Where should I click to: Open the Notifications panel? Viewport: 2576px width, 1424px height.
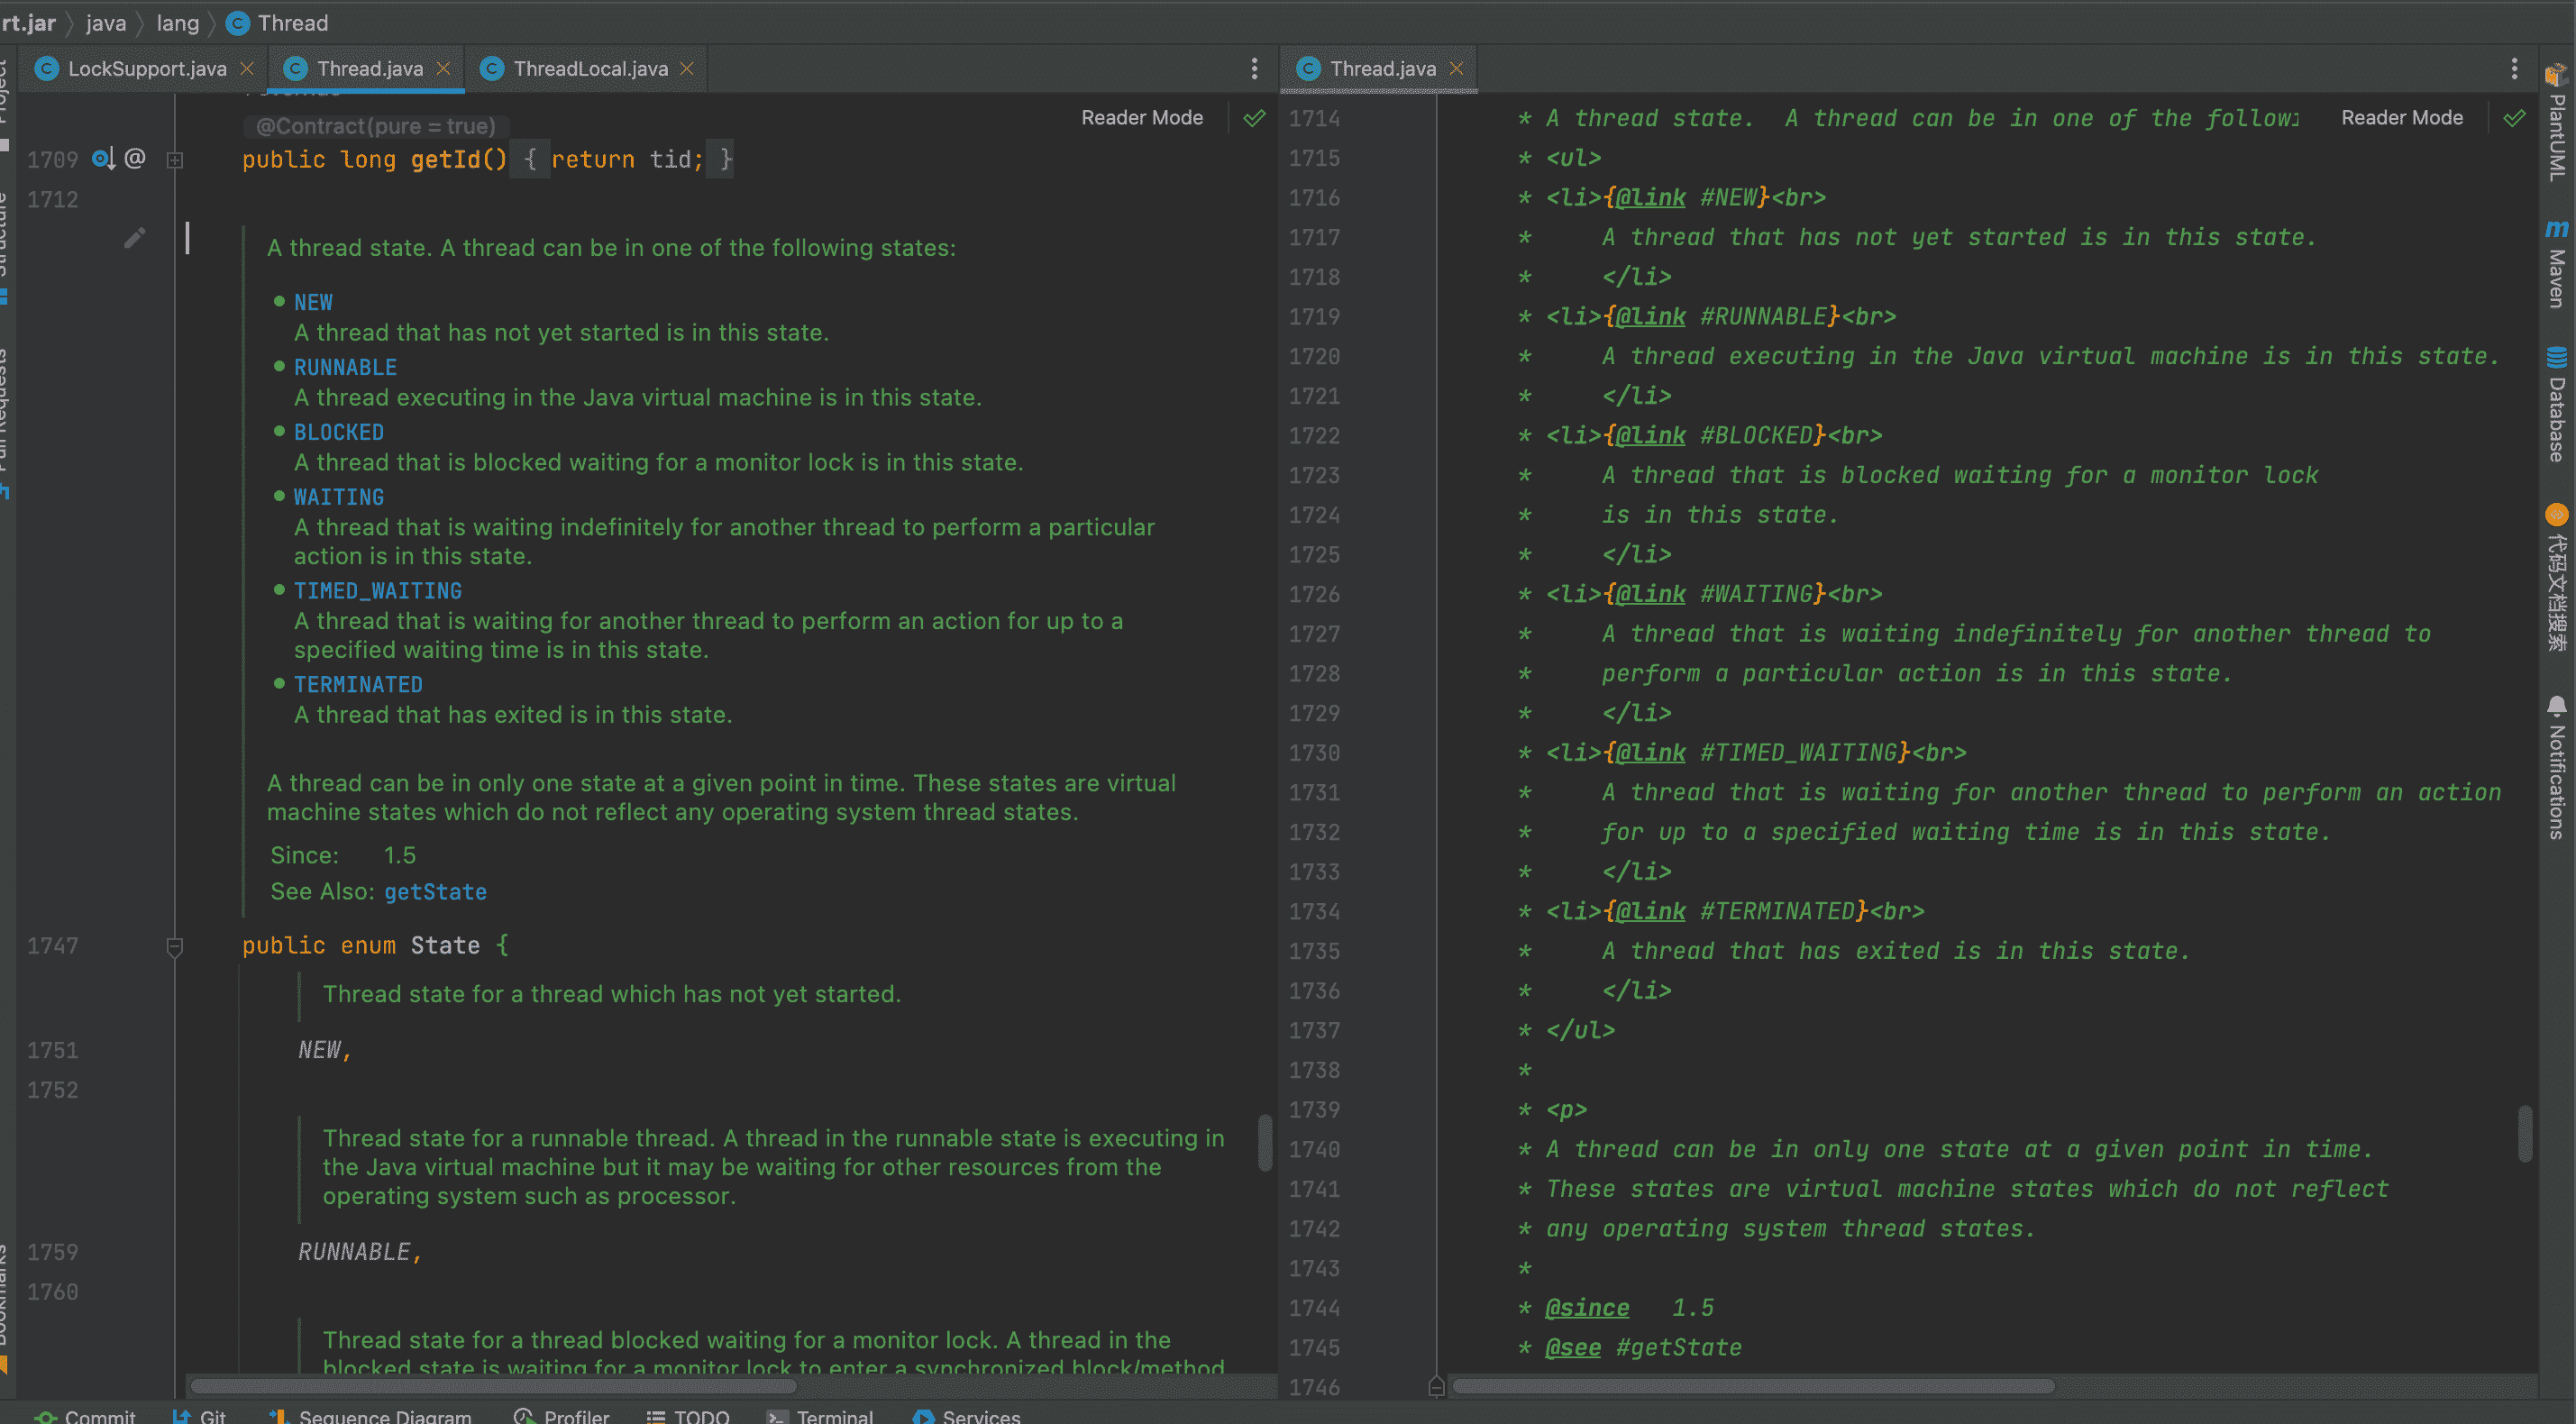pos(2557,768)
